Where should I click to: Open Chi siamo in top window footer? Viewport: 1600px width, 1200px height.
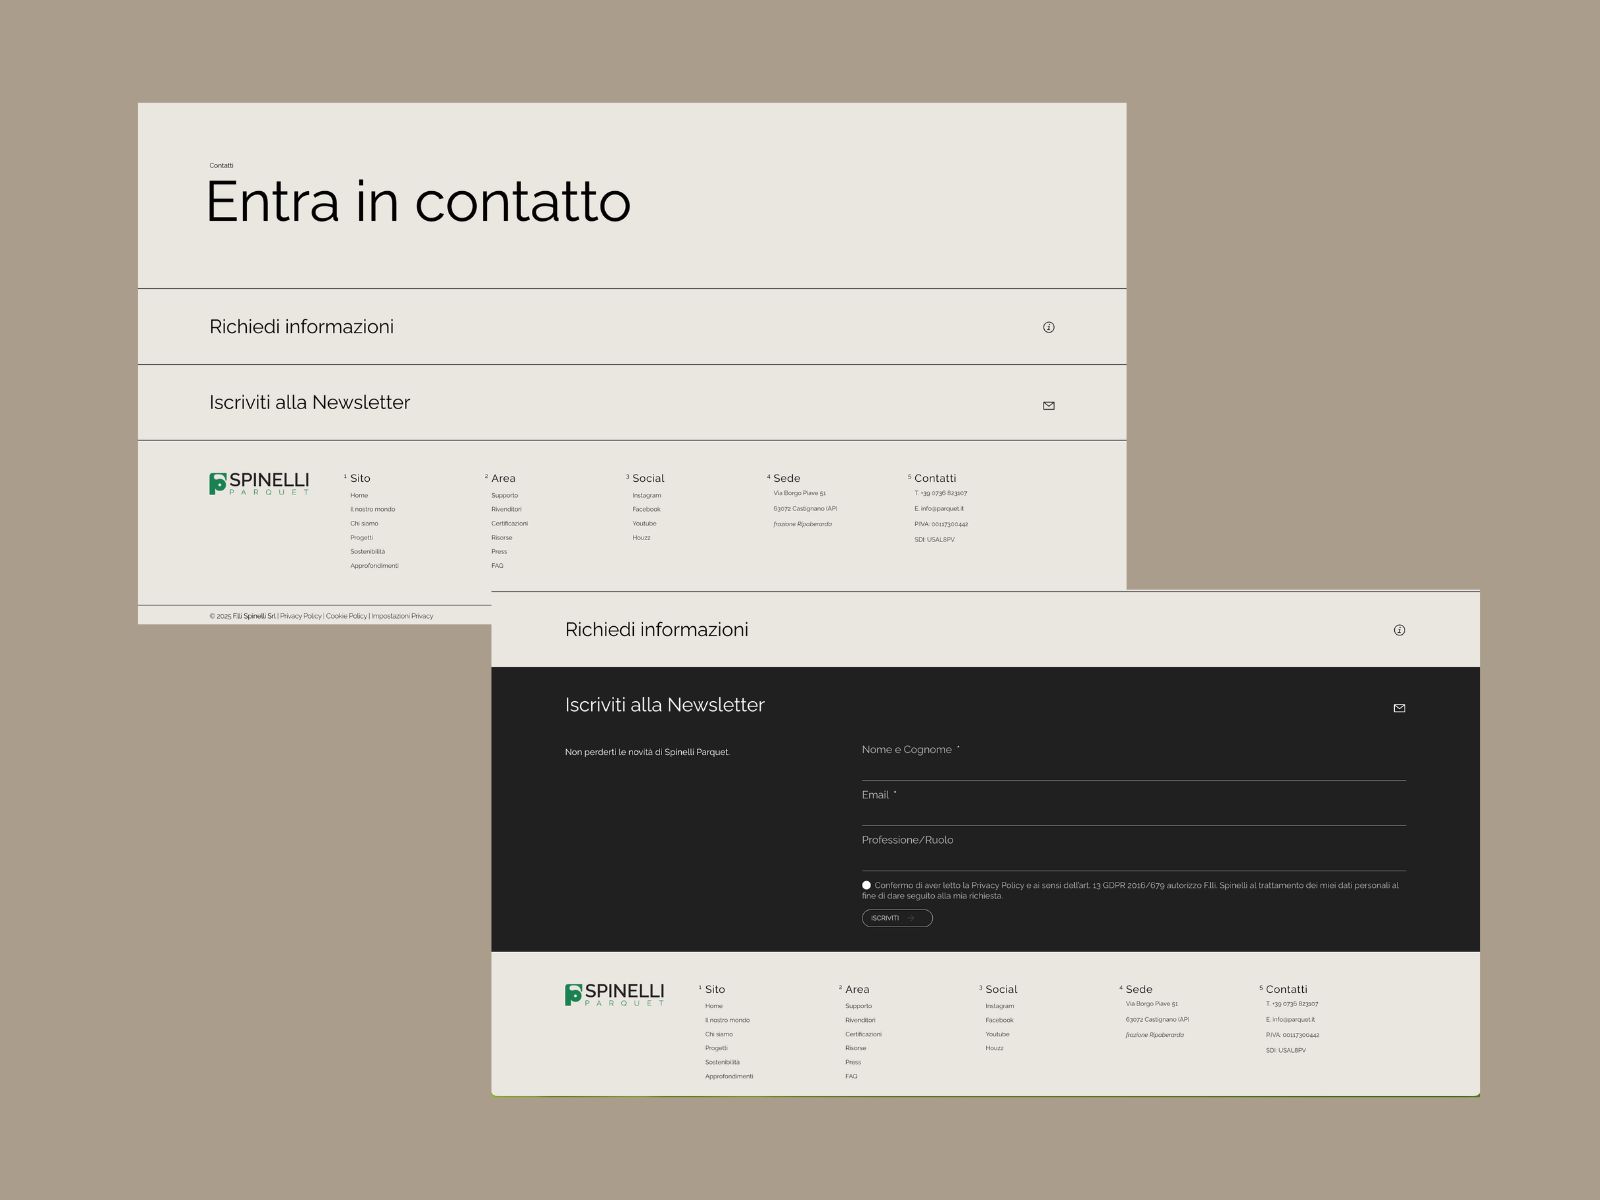[364, 523]
